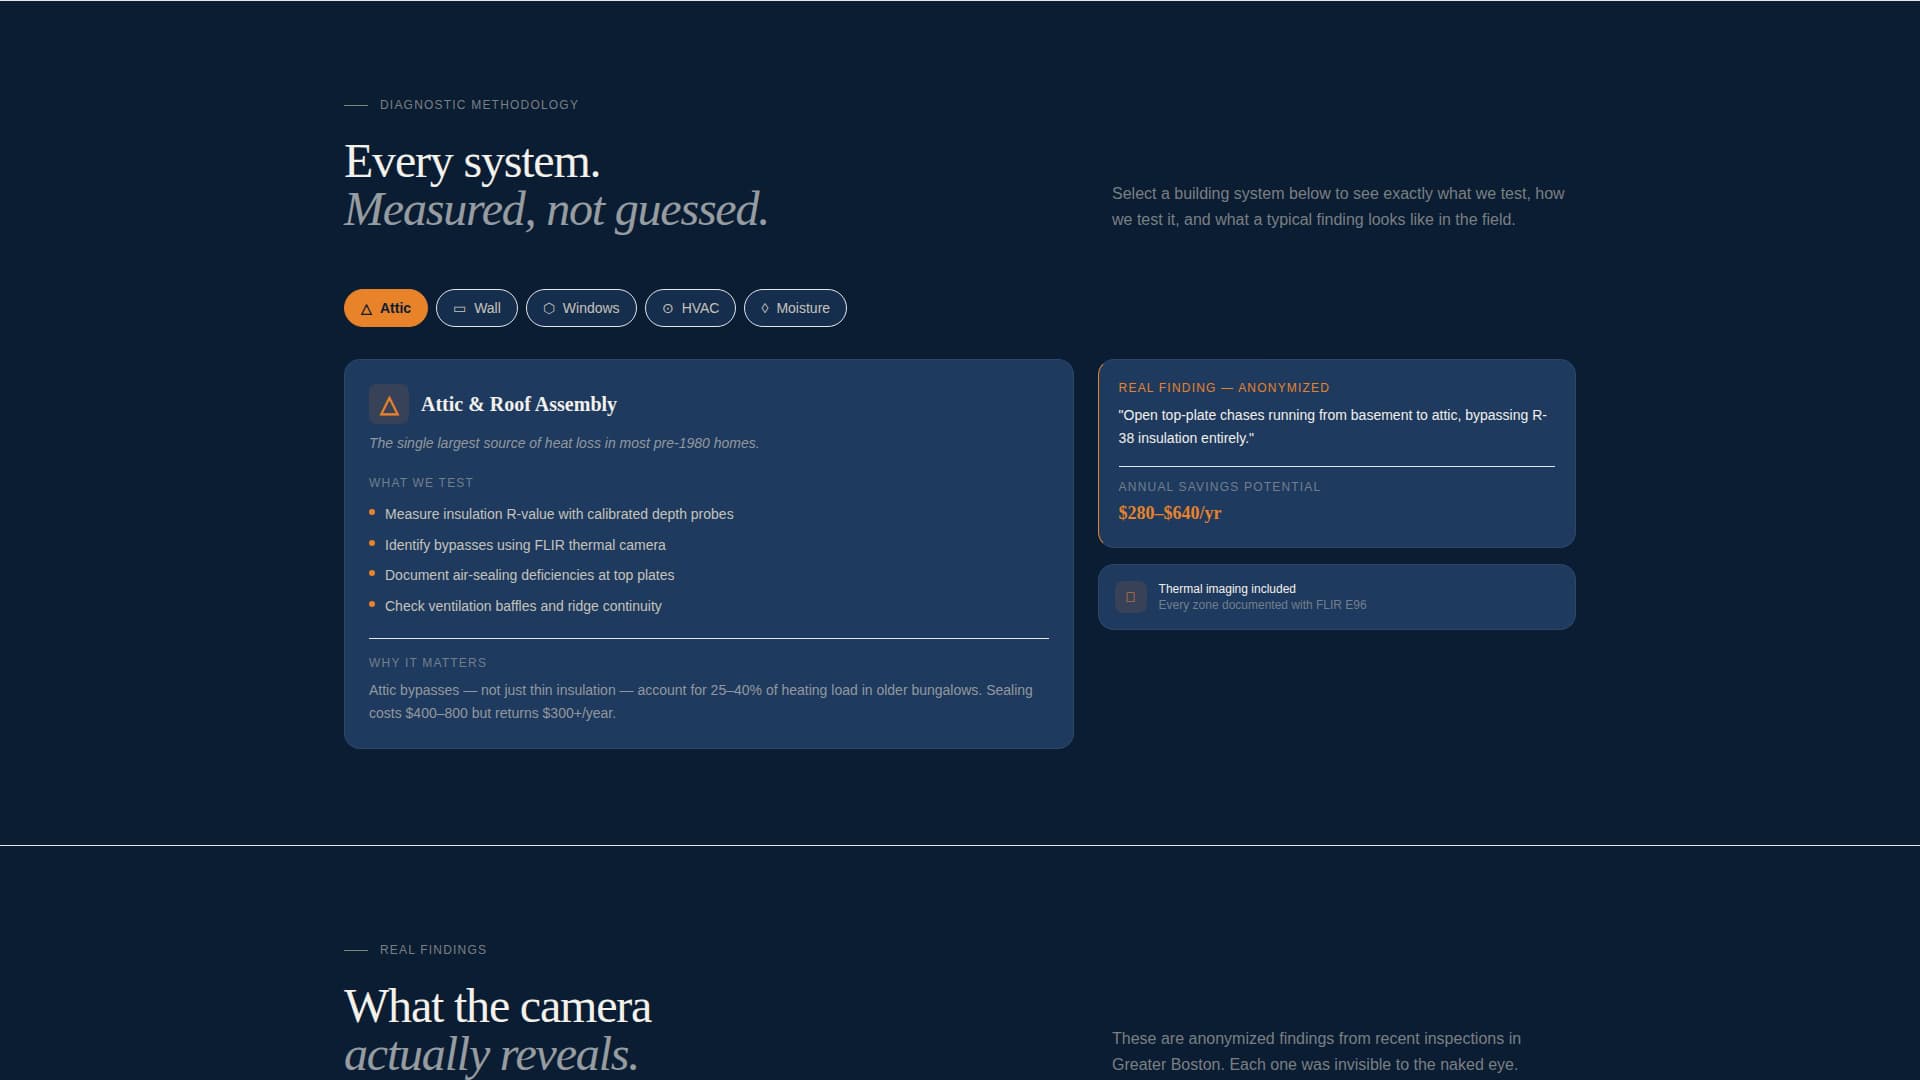Click the bullet marker beside FLIR thermal camera item
The image size is (1920, 1080).
(373, 542)
